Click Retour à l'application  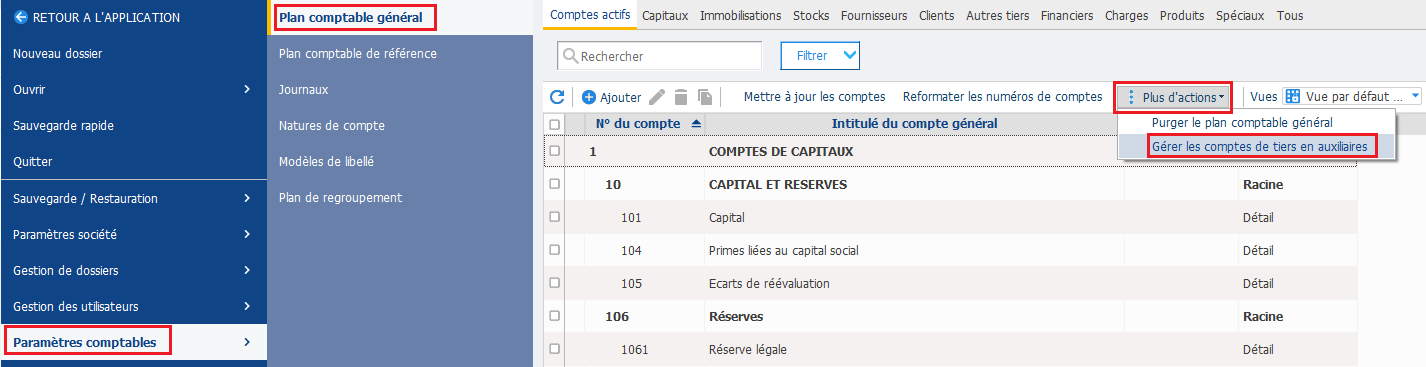[106, 17]
